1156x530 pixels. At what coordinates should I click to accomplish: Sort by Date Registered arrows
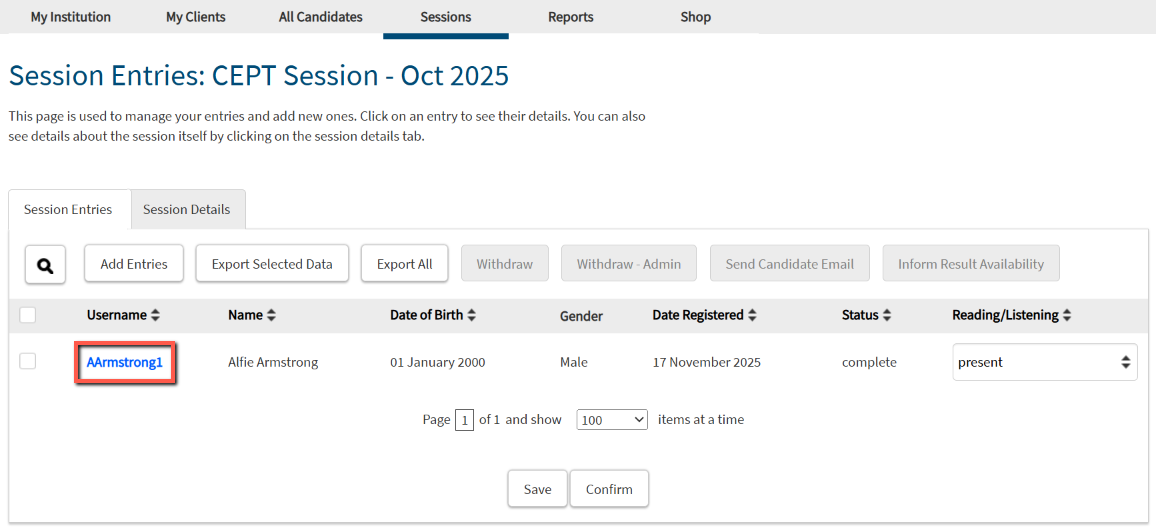click(x=752, y=315)
